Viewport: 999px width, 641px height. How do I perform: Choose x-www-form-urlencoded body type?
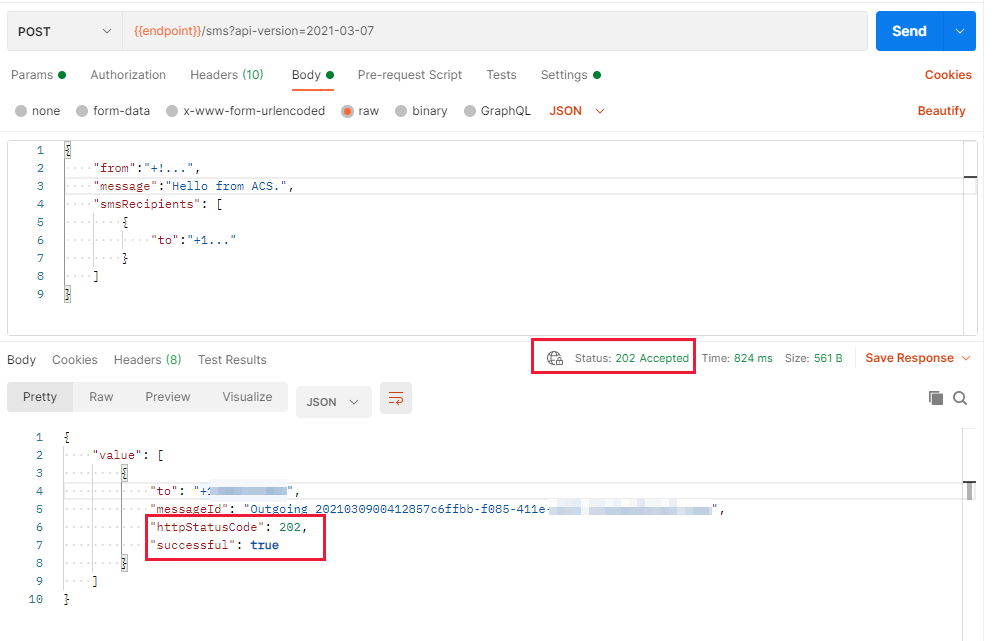click(171, 111)
